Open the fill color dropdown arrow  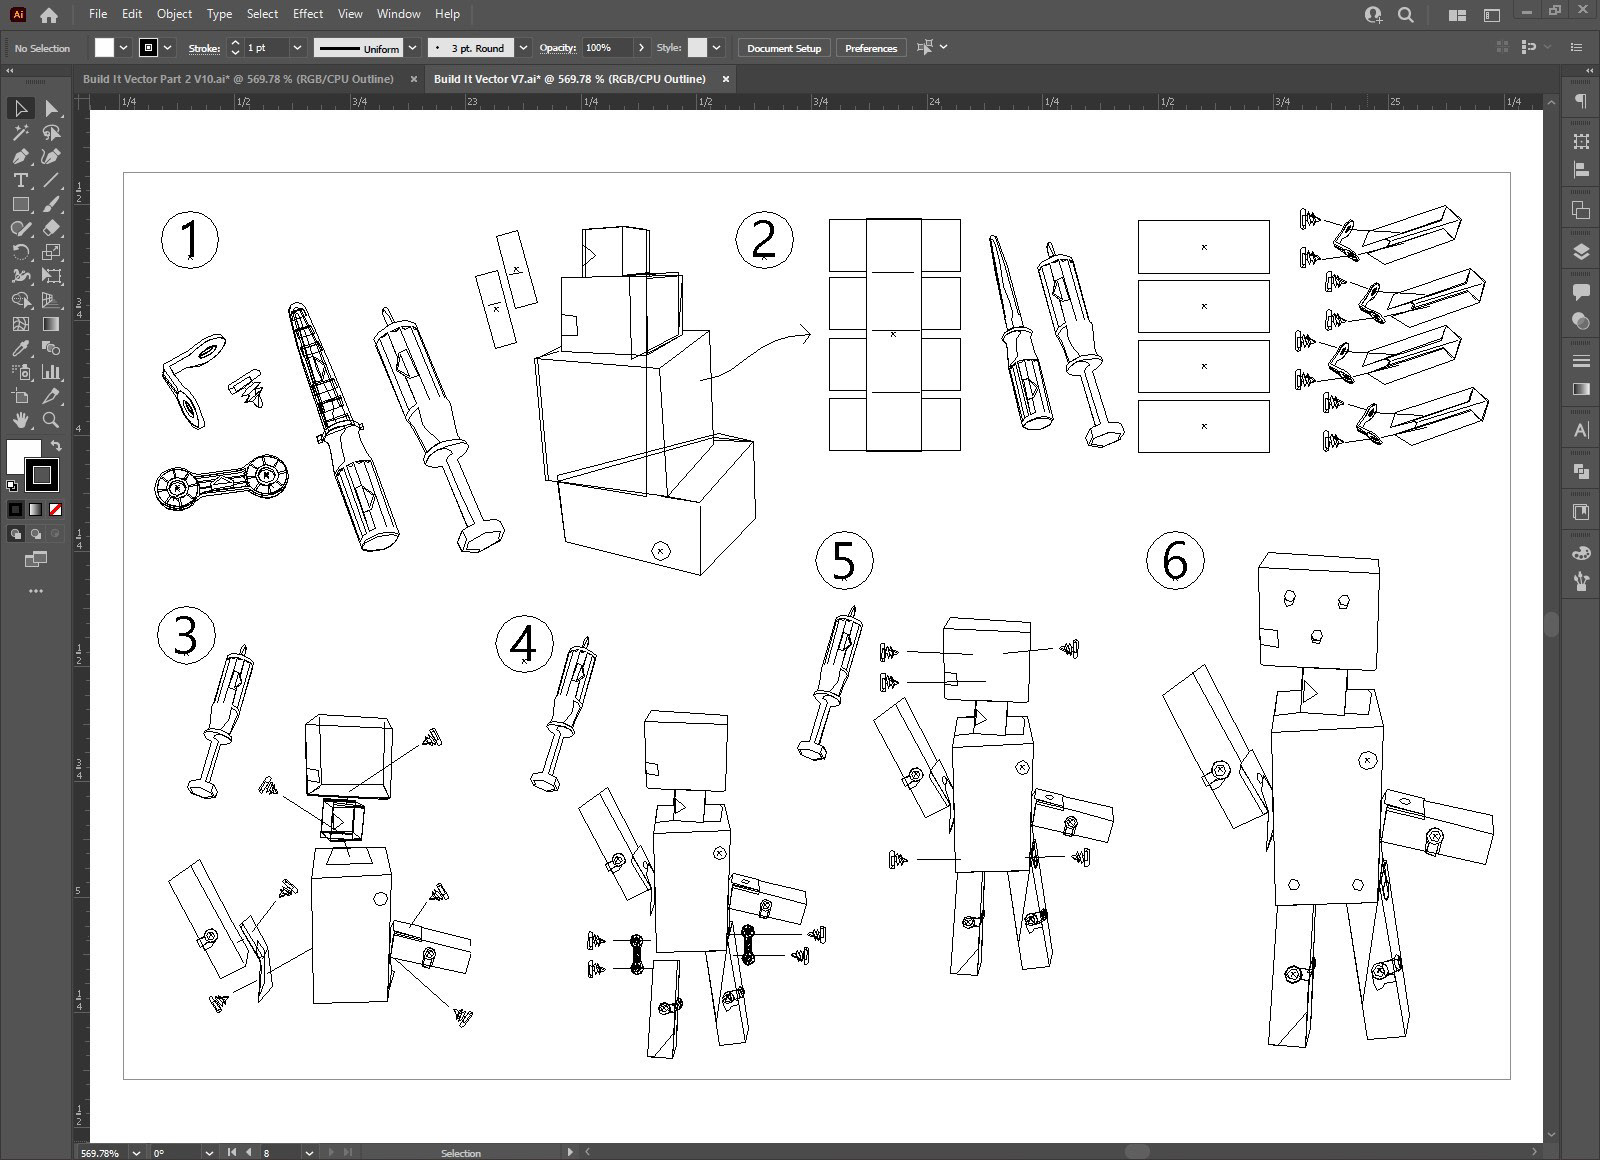124,48
